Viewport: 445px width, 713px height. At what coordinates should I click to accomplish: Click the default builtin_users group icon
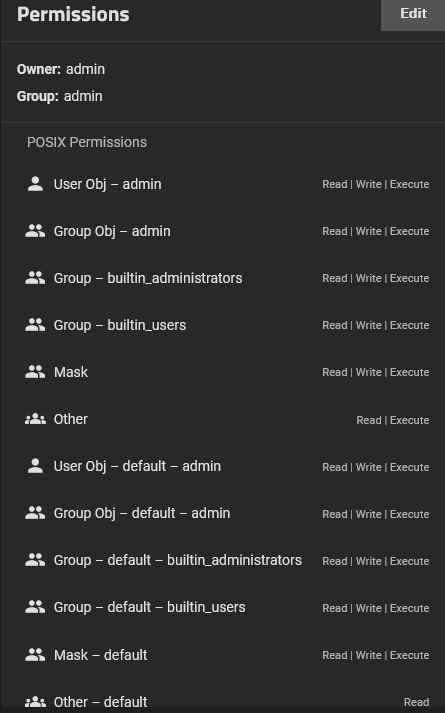35,607
